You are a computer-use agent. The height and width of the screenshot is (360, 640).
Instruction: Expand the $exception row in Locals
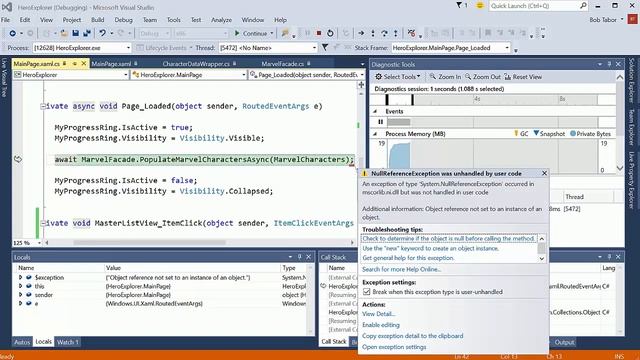point(20,278)
